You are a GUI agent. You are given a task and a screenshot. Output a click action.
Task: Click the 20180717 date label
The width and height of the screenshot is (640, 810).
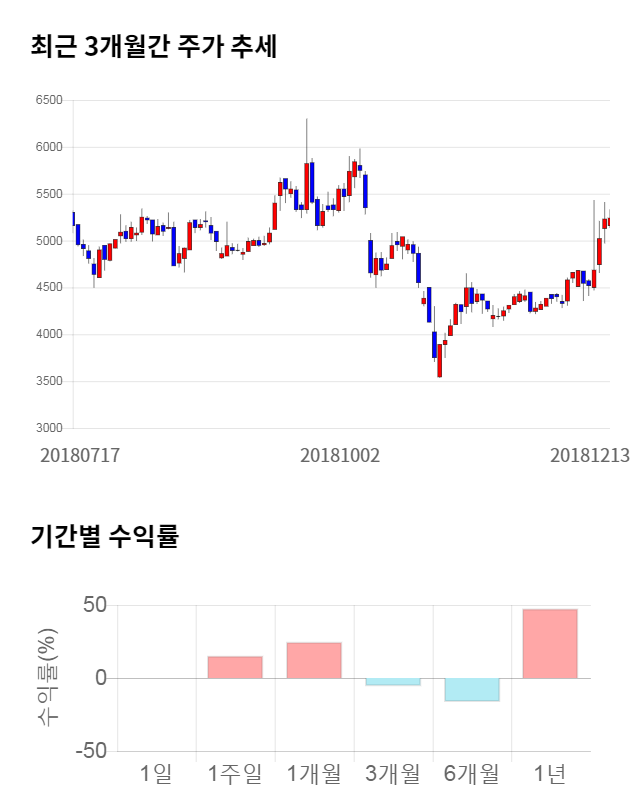coord(80,455)
